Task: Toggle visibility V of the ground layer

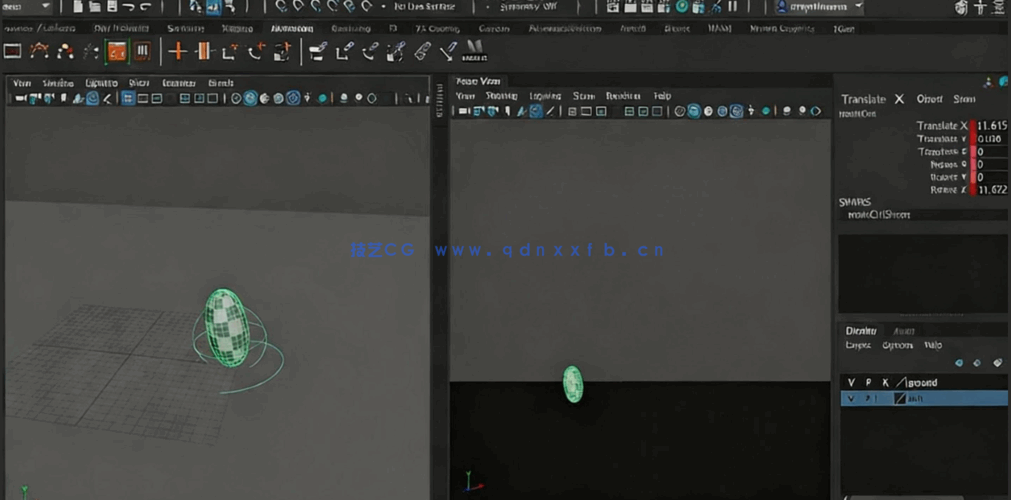Action: tap(852, 382)
